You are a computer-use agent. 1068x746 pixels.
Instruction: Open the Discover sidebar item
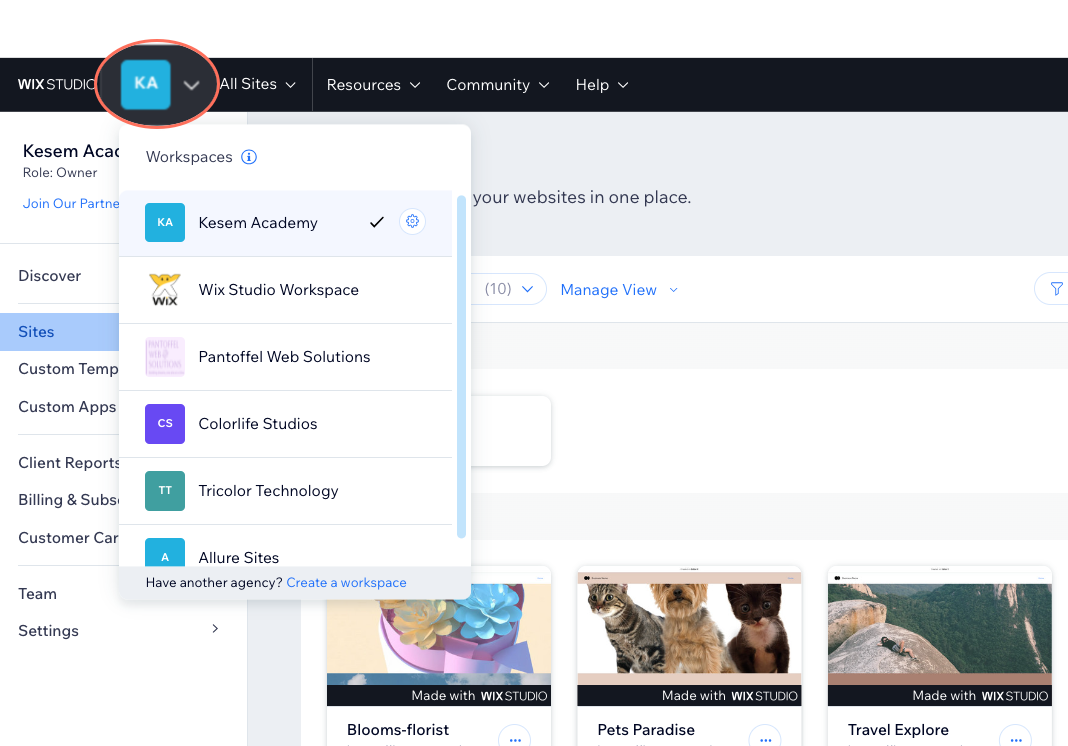pyautogui.click(x=50, y=276)
